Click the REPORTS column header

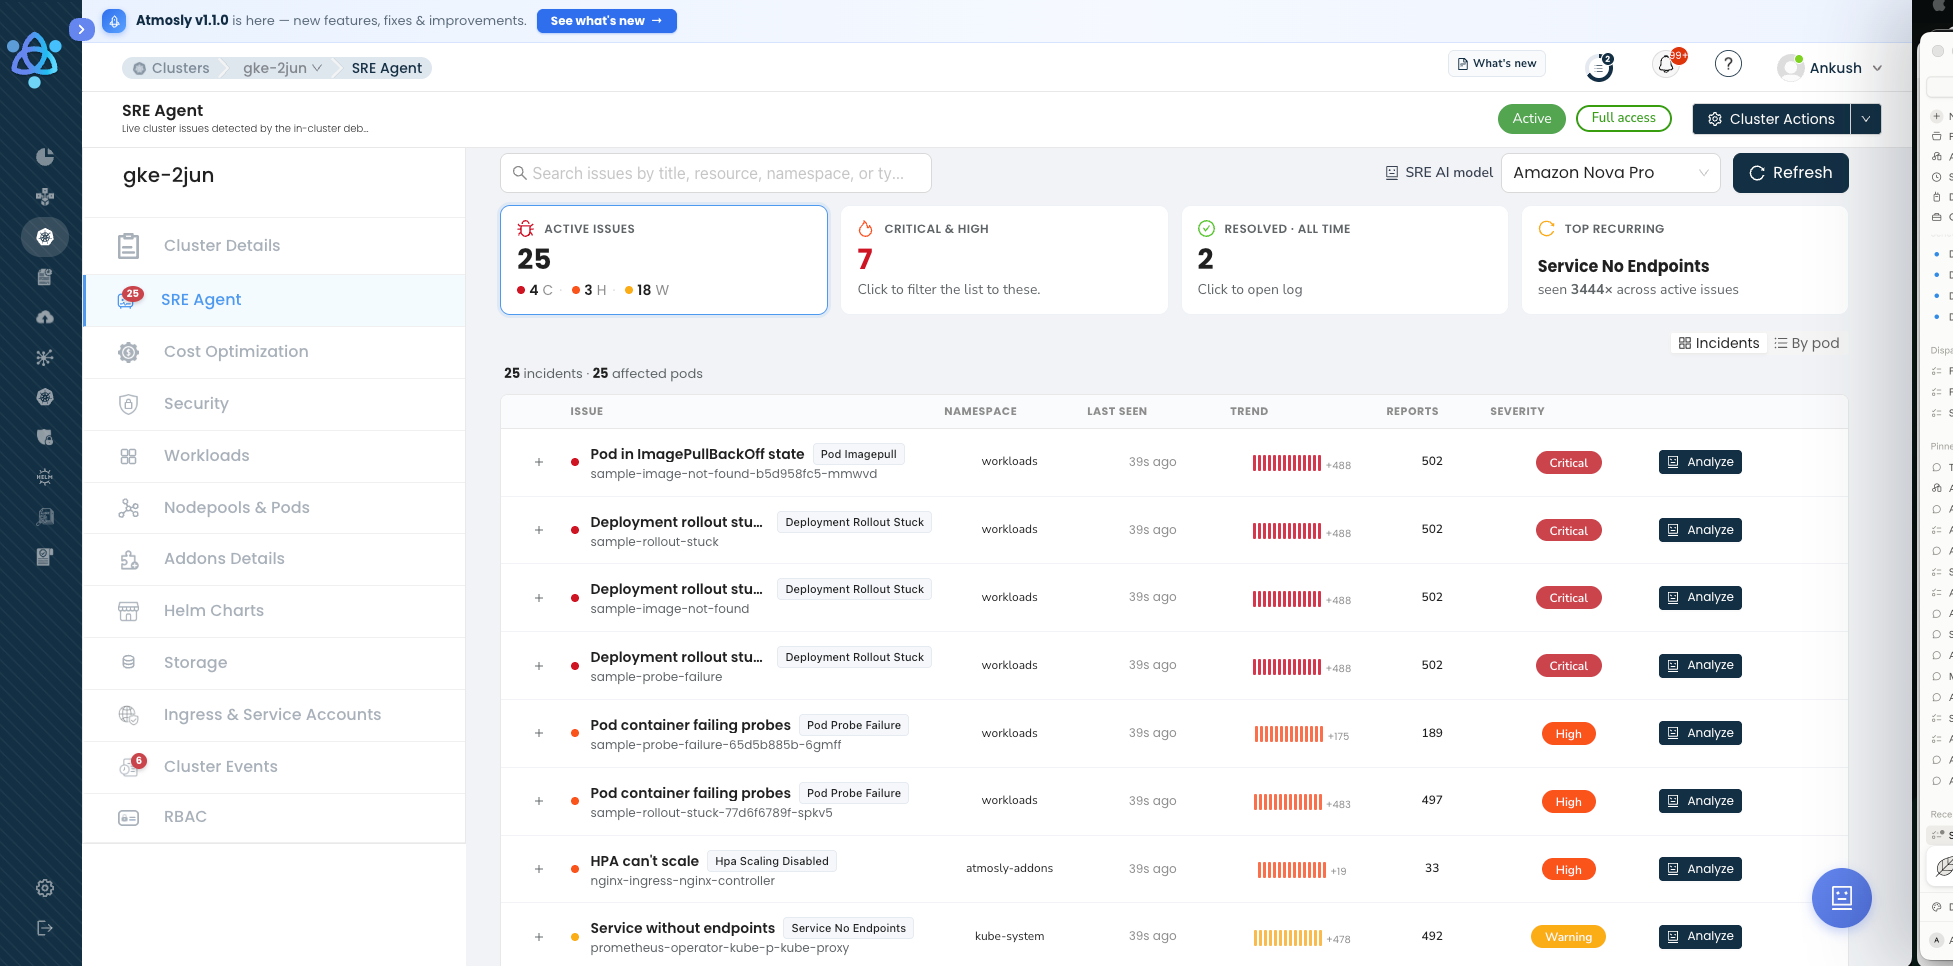(1412, 411)
